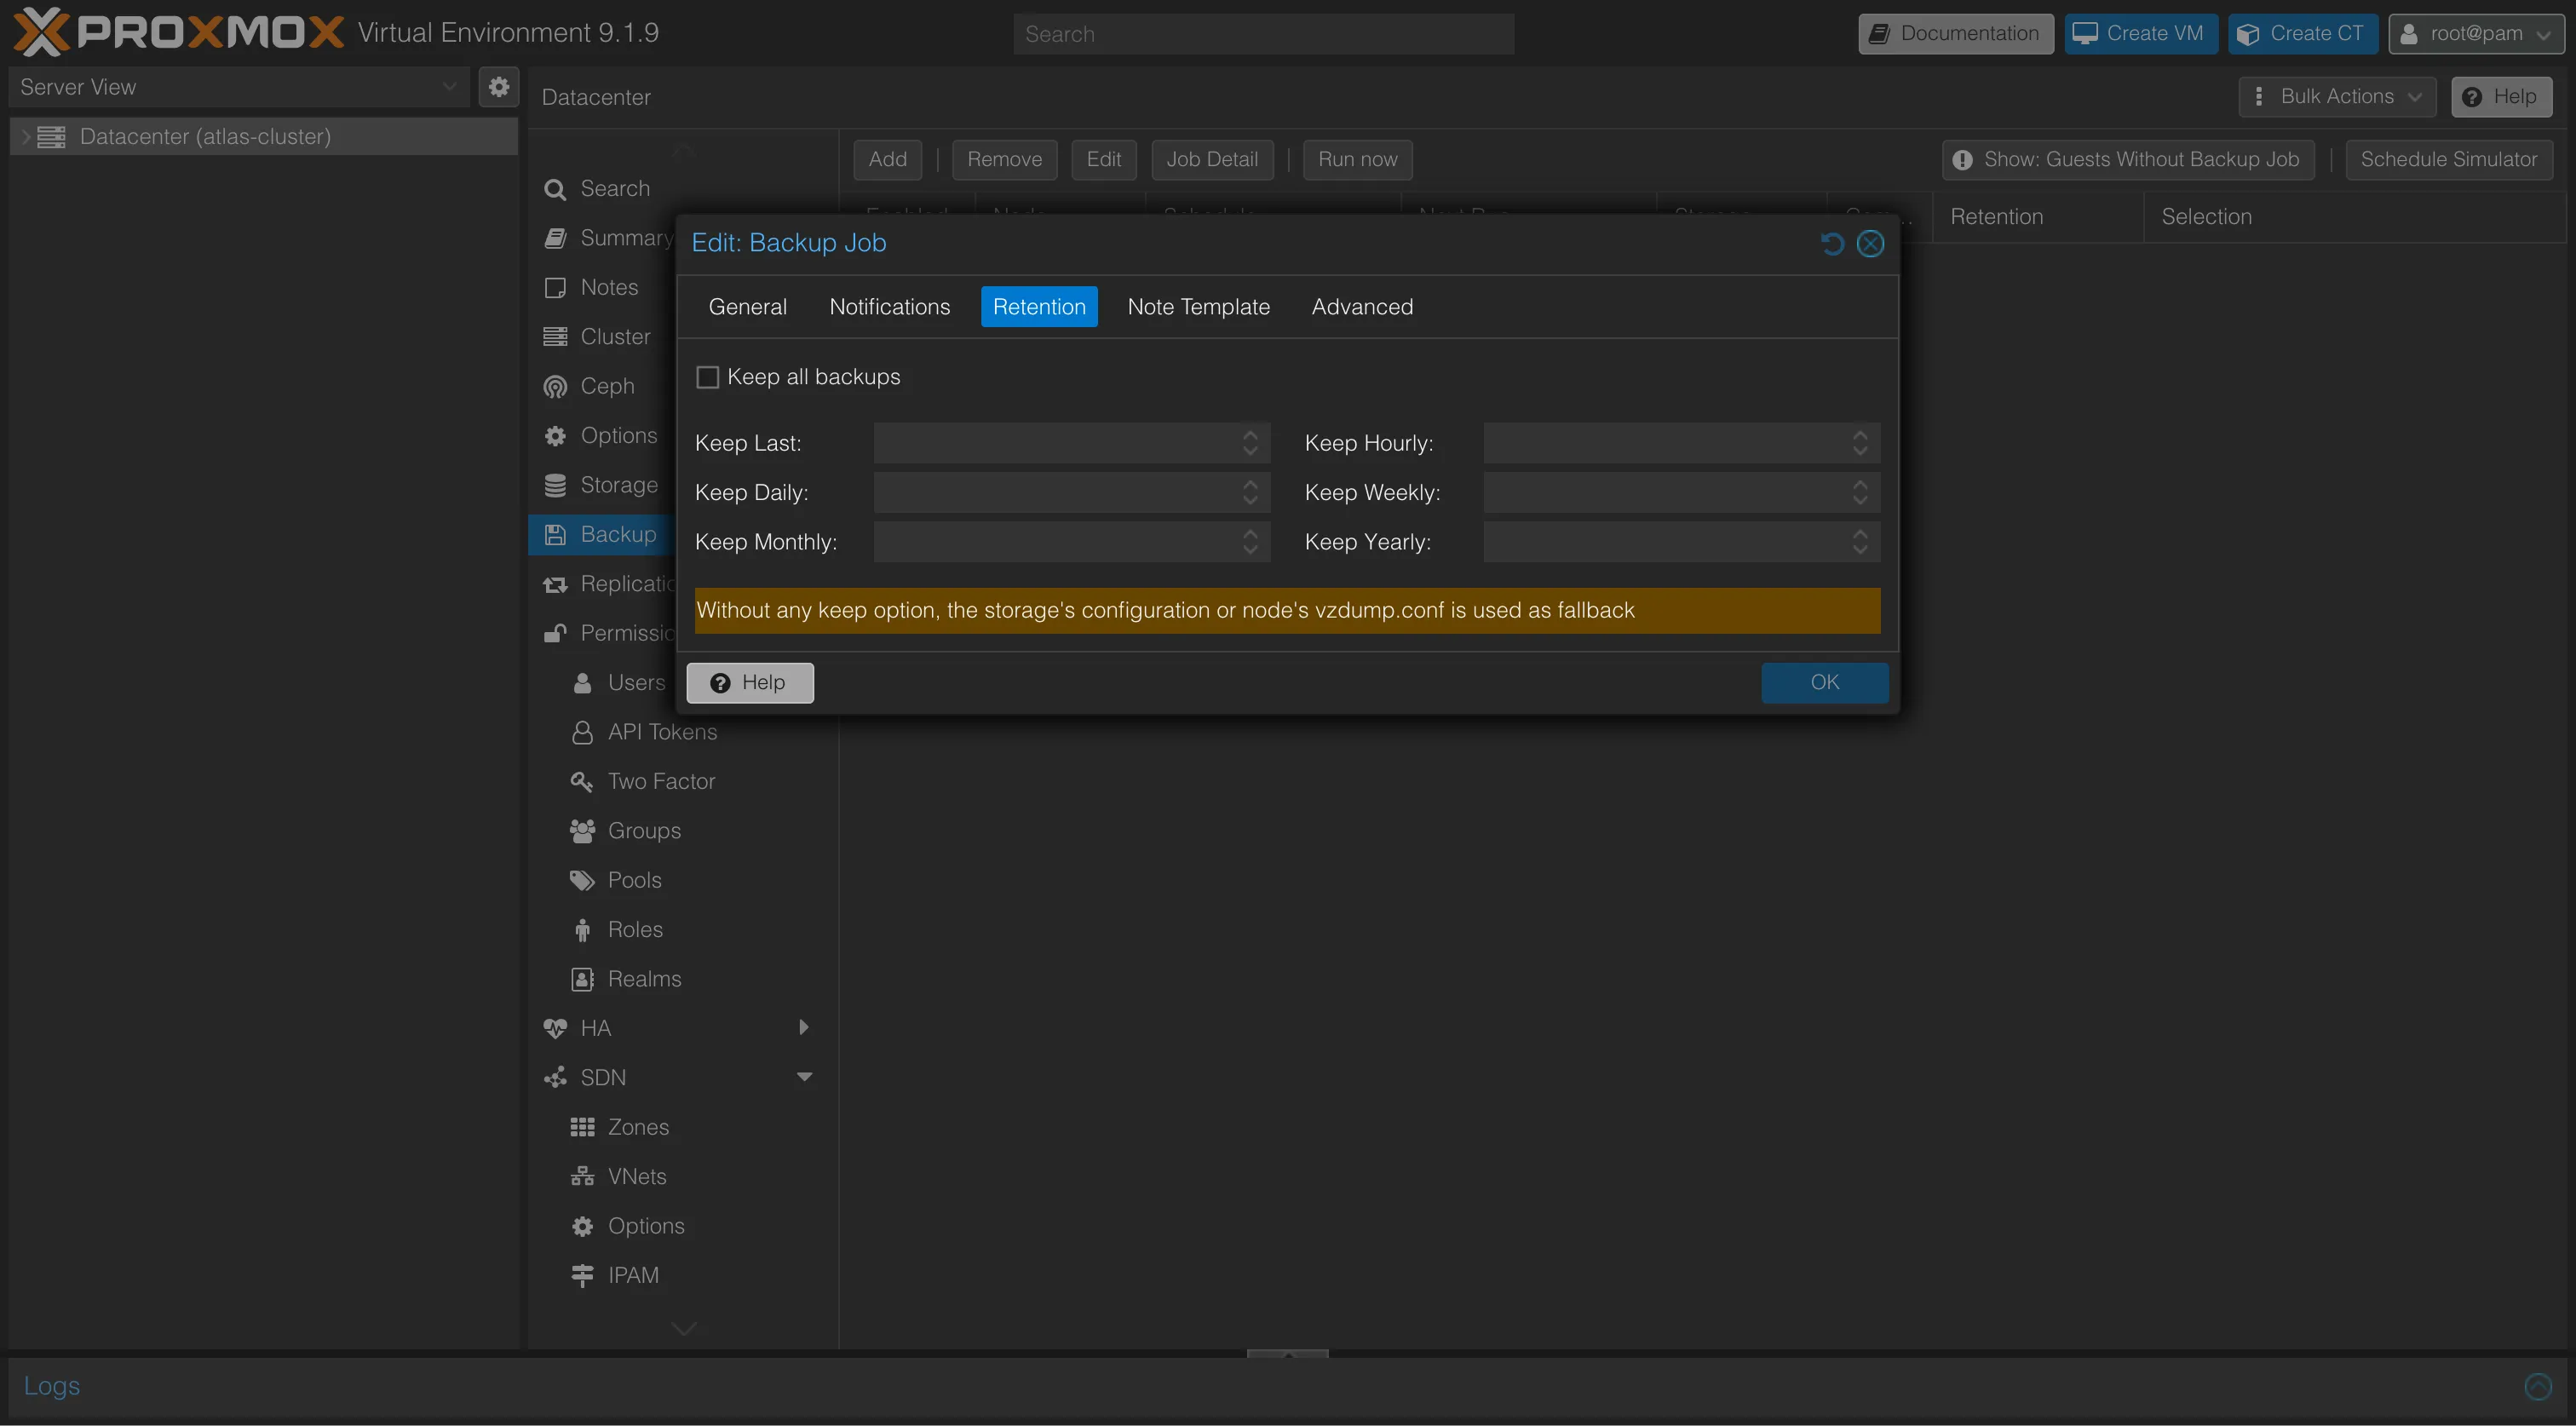Screen dimensions: 2576x1426
Task: Expand the Datacenter (atlas-cluster) tree node
Action: 25,137
